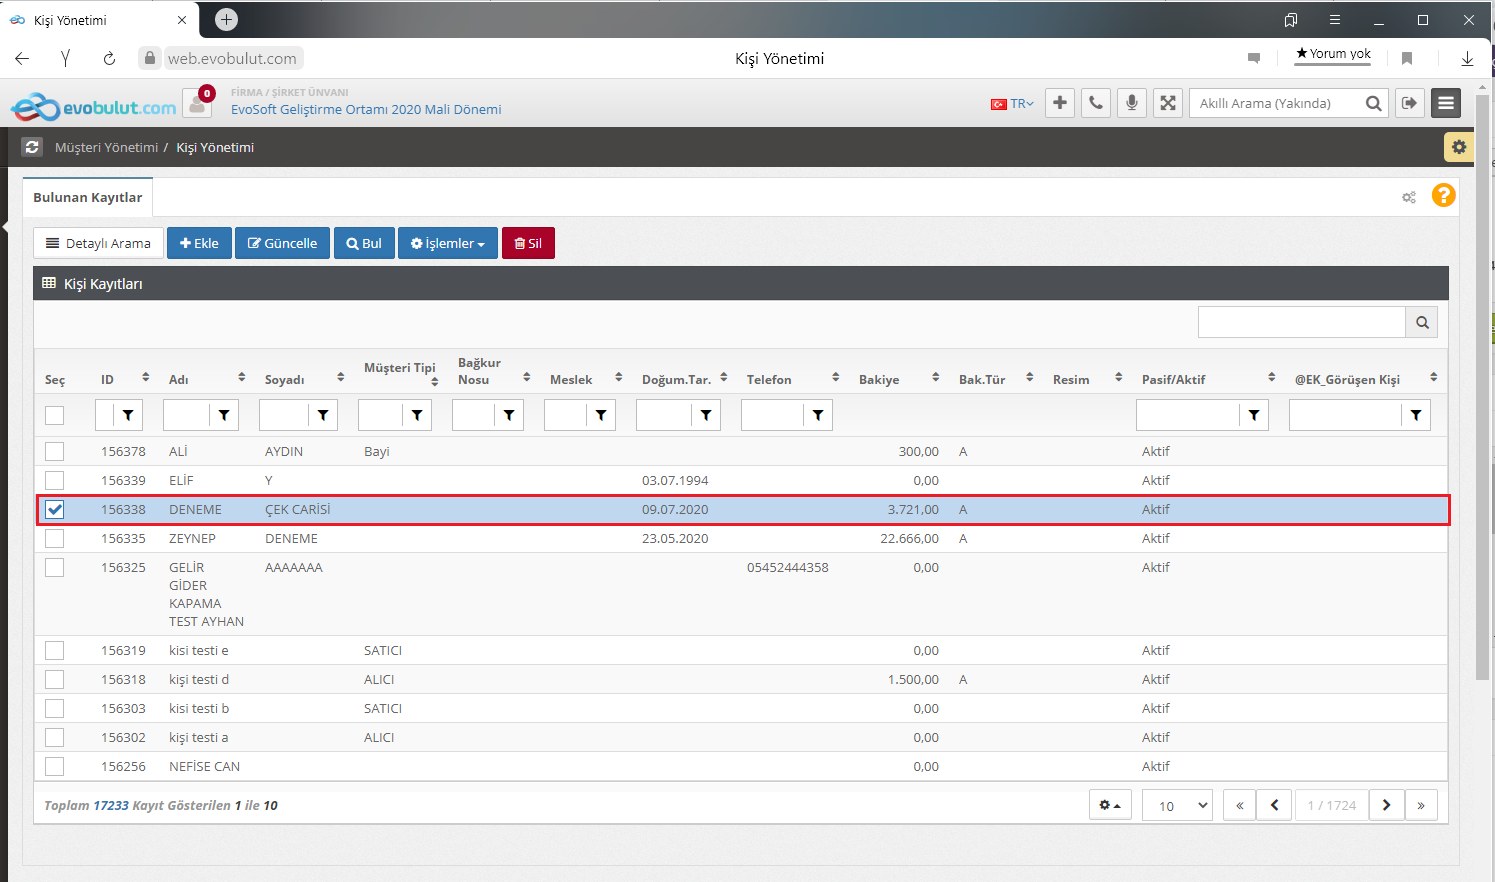Check the box for ALİ AYDIN row
The image size is (1495, 882).
pos(55,451)
